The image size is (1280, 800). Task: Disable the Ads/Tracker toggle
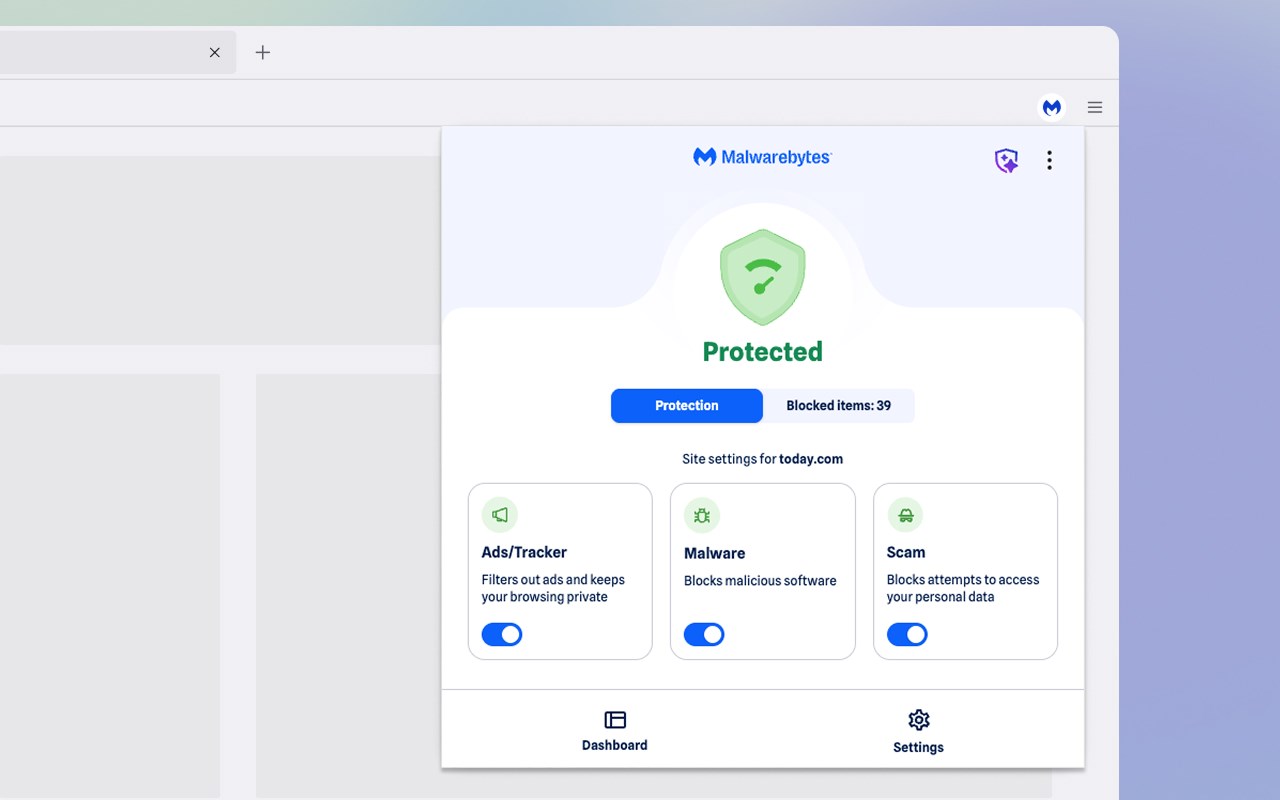(x=502, y=634)
